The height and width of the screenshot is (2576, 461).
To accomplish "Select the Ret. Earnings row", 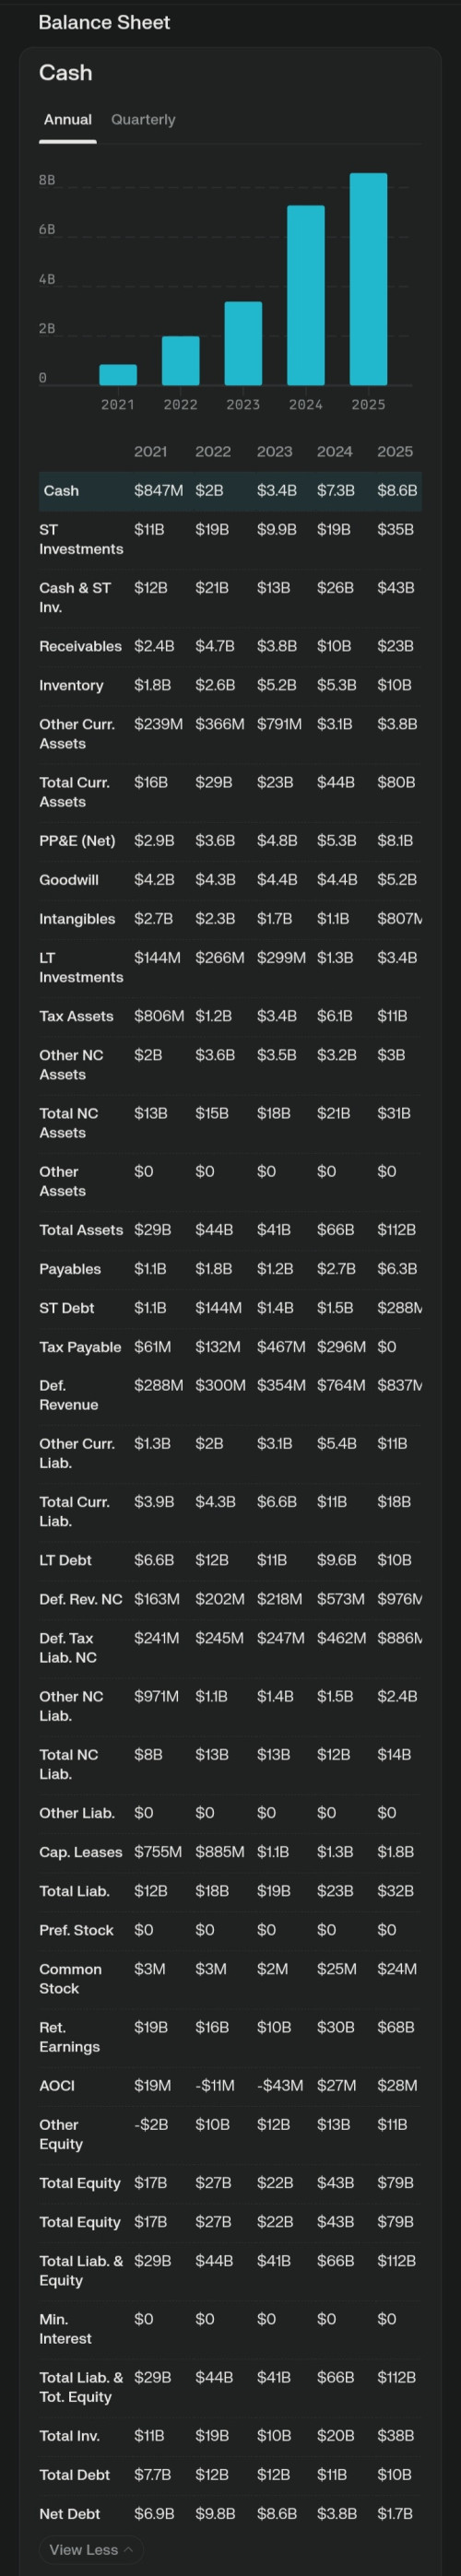I will 230,2036.
